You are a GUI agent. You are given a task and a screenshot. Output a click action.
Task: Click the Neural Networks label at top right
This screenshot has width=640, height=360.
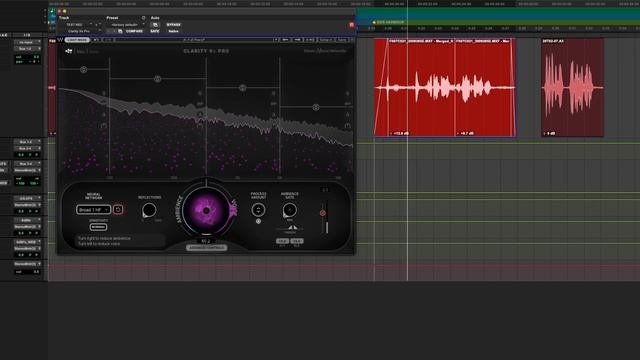coord(325,51)
